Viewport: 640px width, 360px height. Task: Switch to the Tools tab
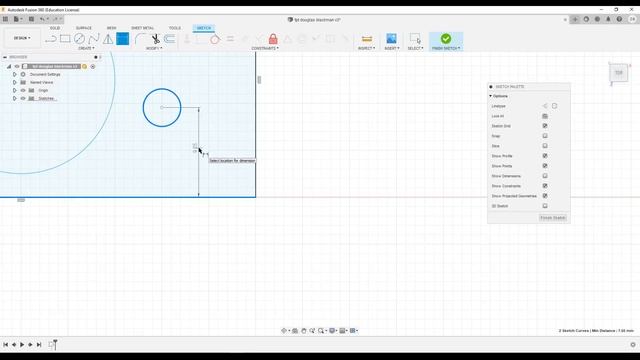(x=175, y=28)
